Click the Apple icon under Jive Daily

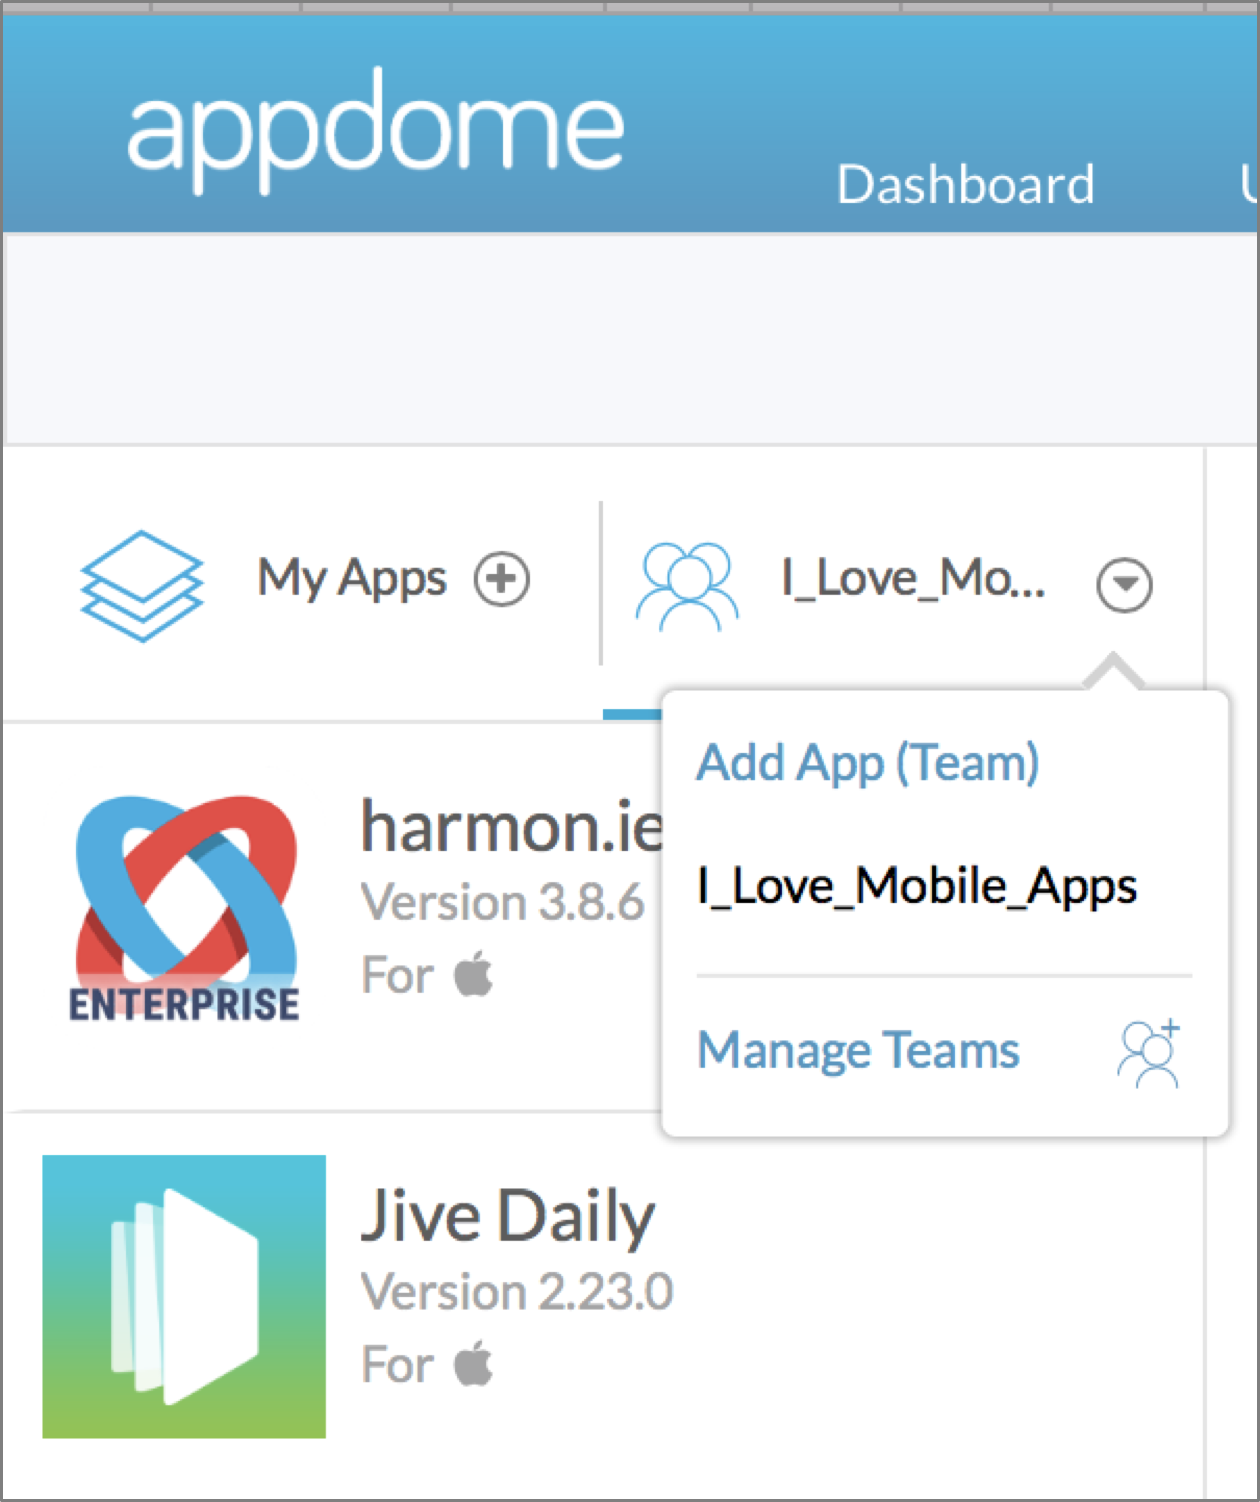473,1363
